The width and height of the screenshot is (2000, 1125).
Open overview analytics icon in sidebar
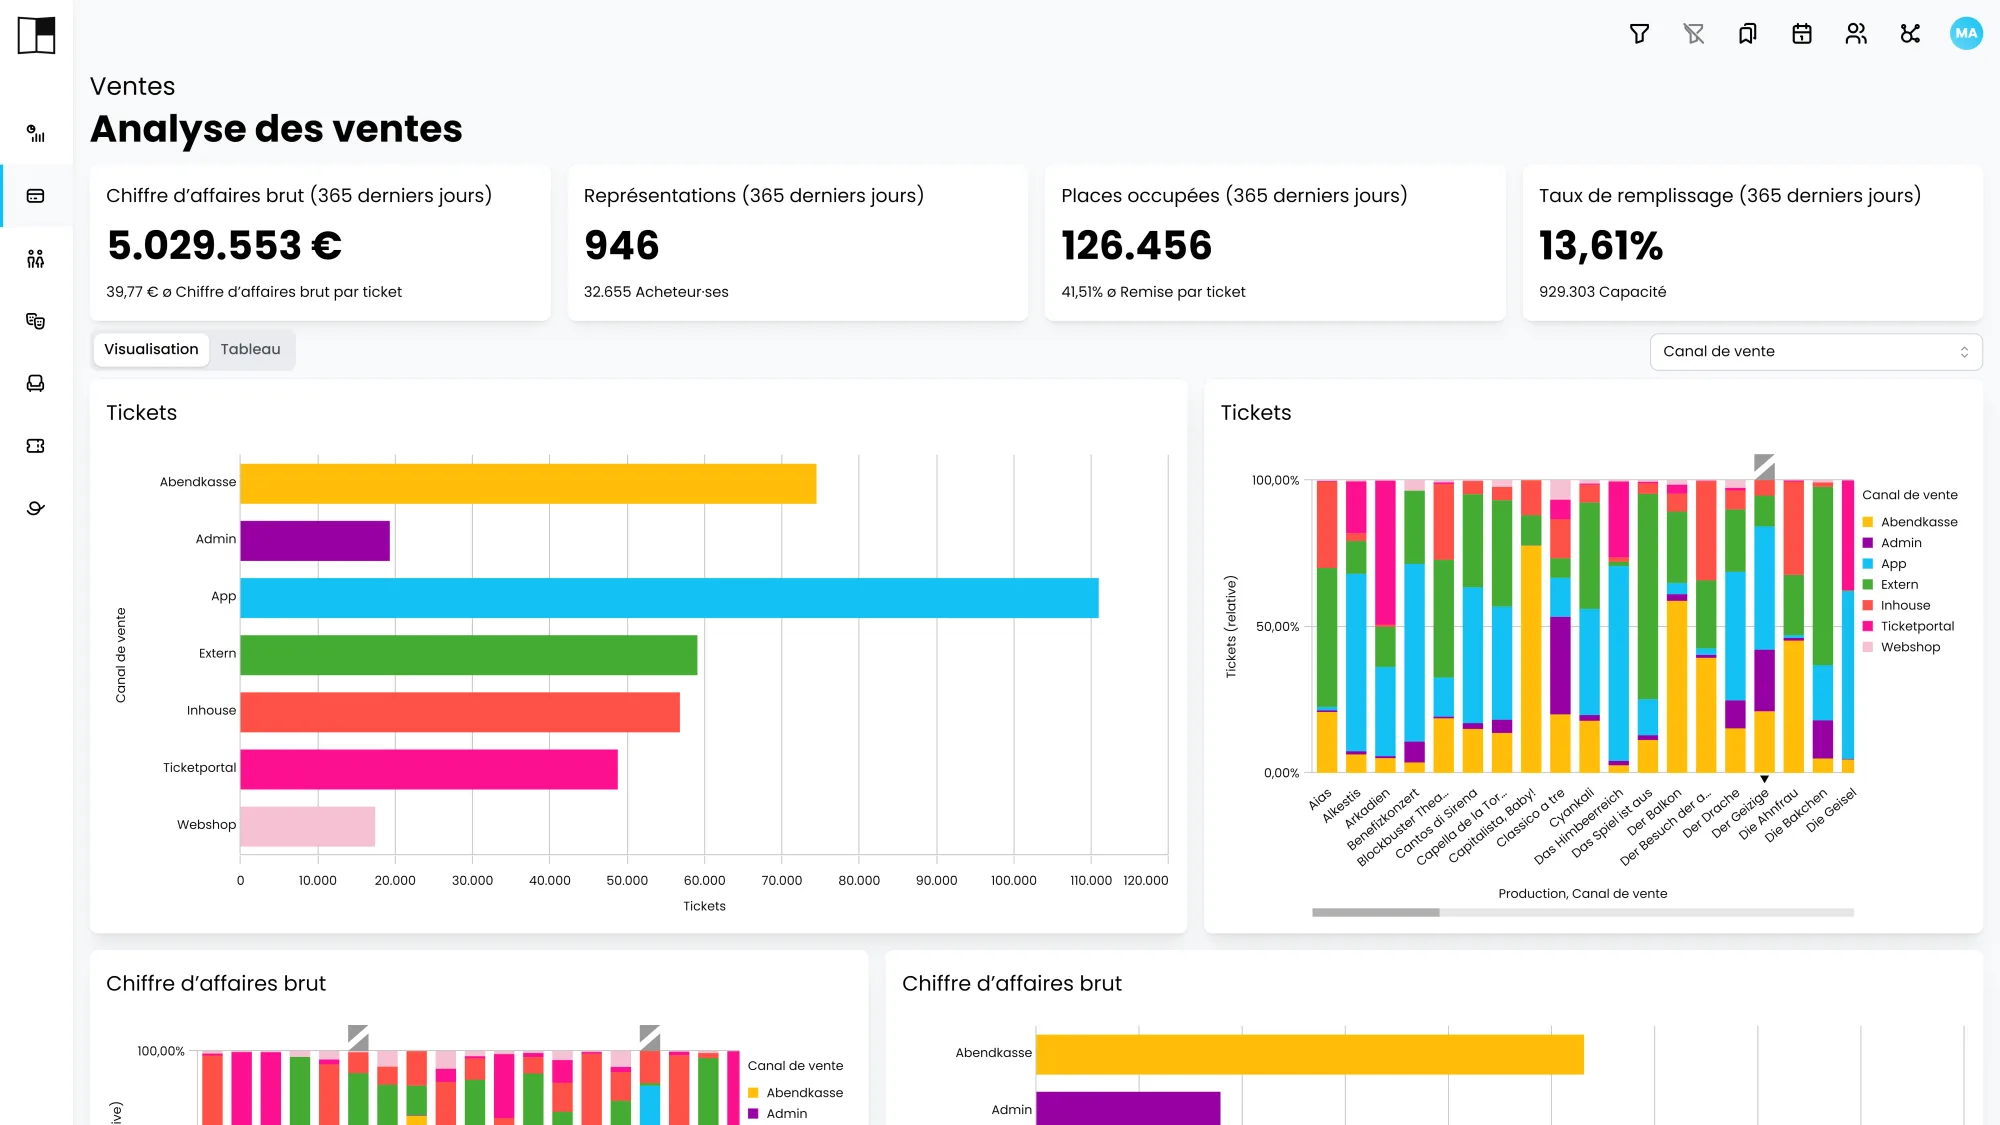(x=36, y=133)
